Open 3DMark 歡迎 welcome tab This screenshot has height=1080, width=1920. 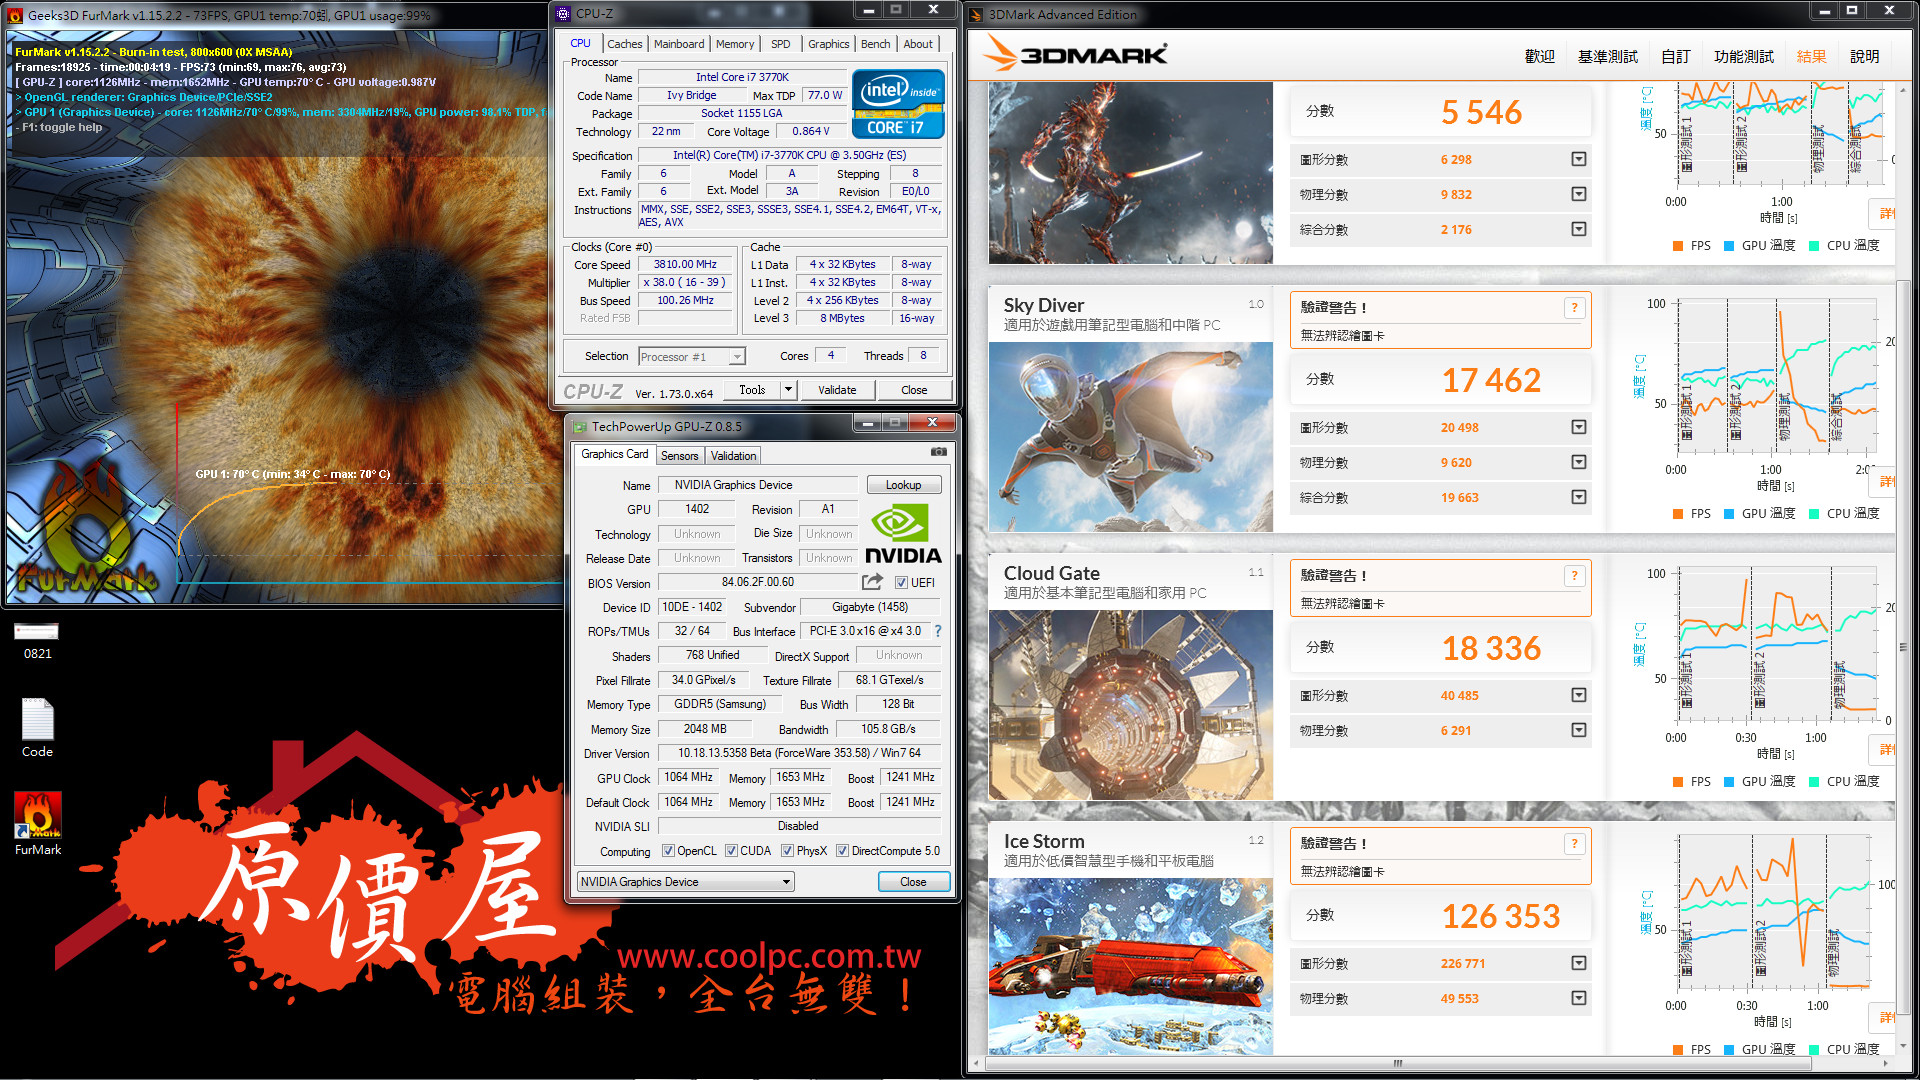[x=1540, y=57]
